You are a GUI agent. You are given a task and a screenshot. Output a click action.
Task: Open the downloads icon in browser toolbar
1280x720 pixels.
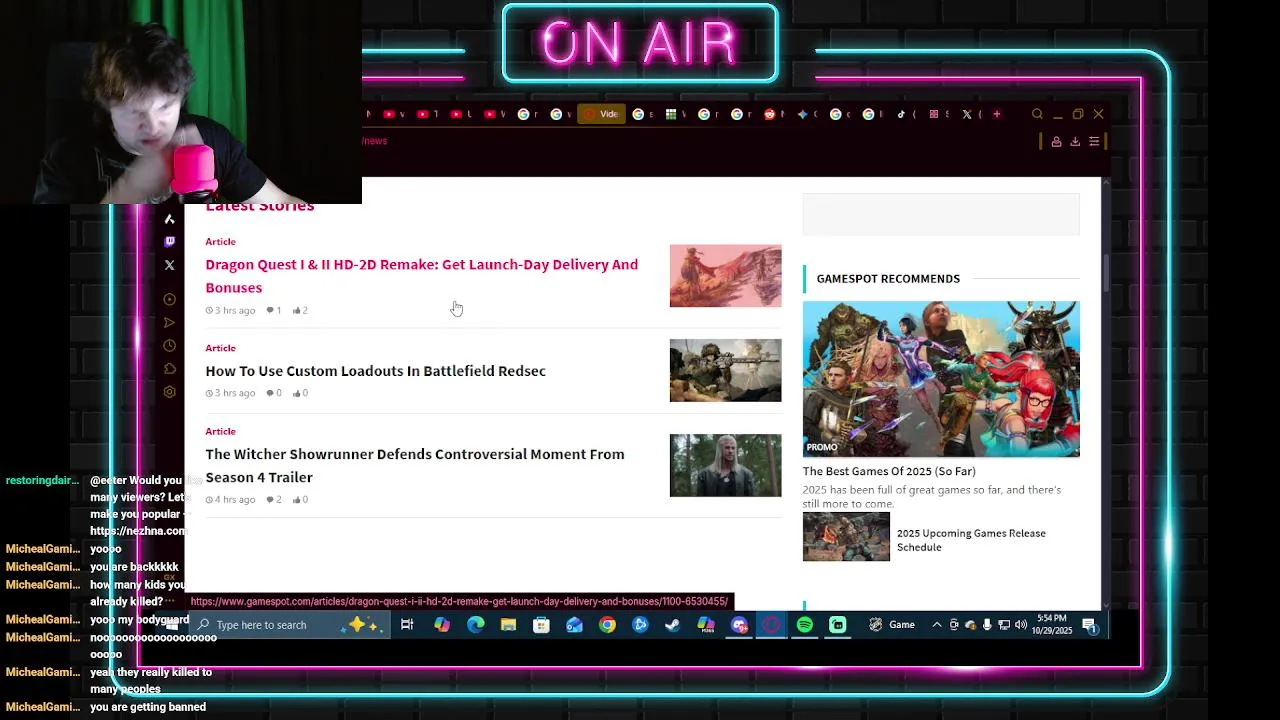(1075, 142)
